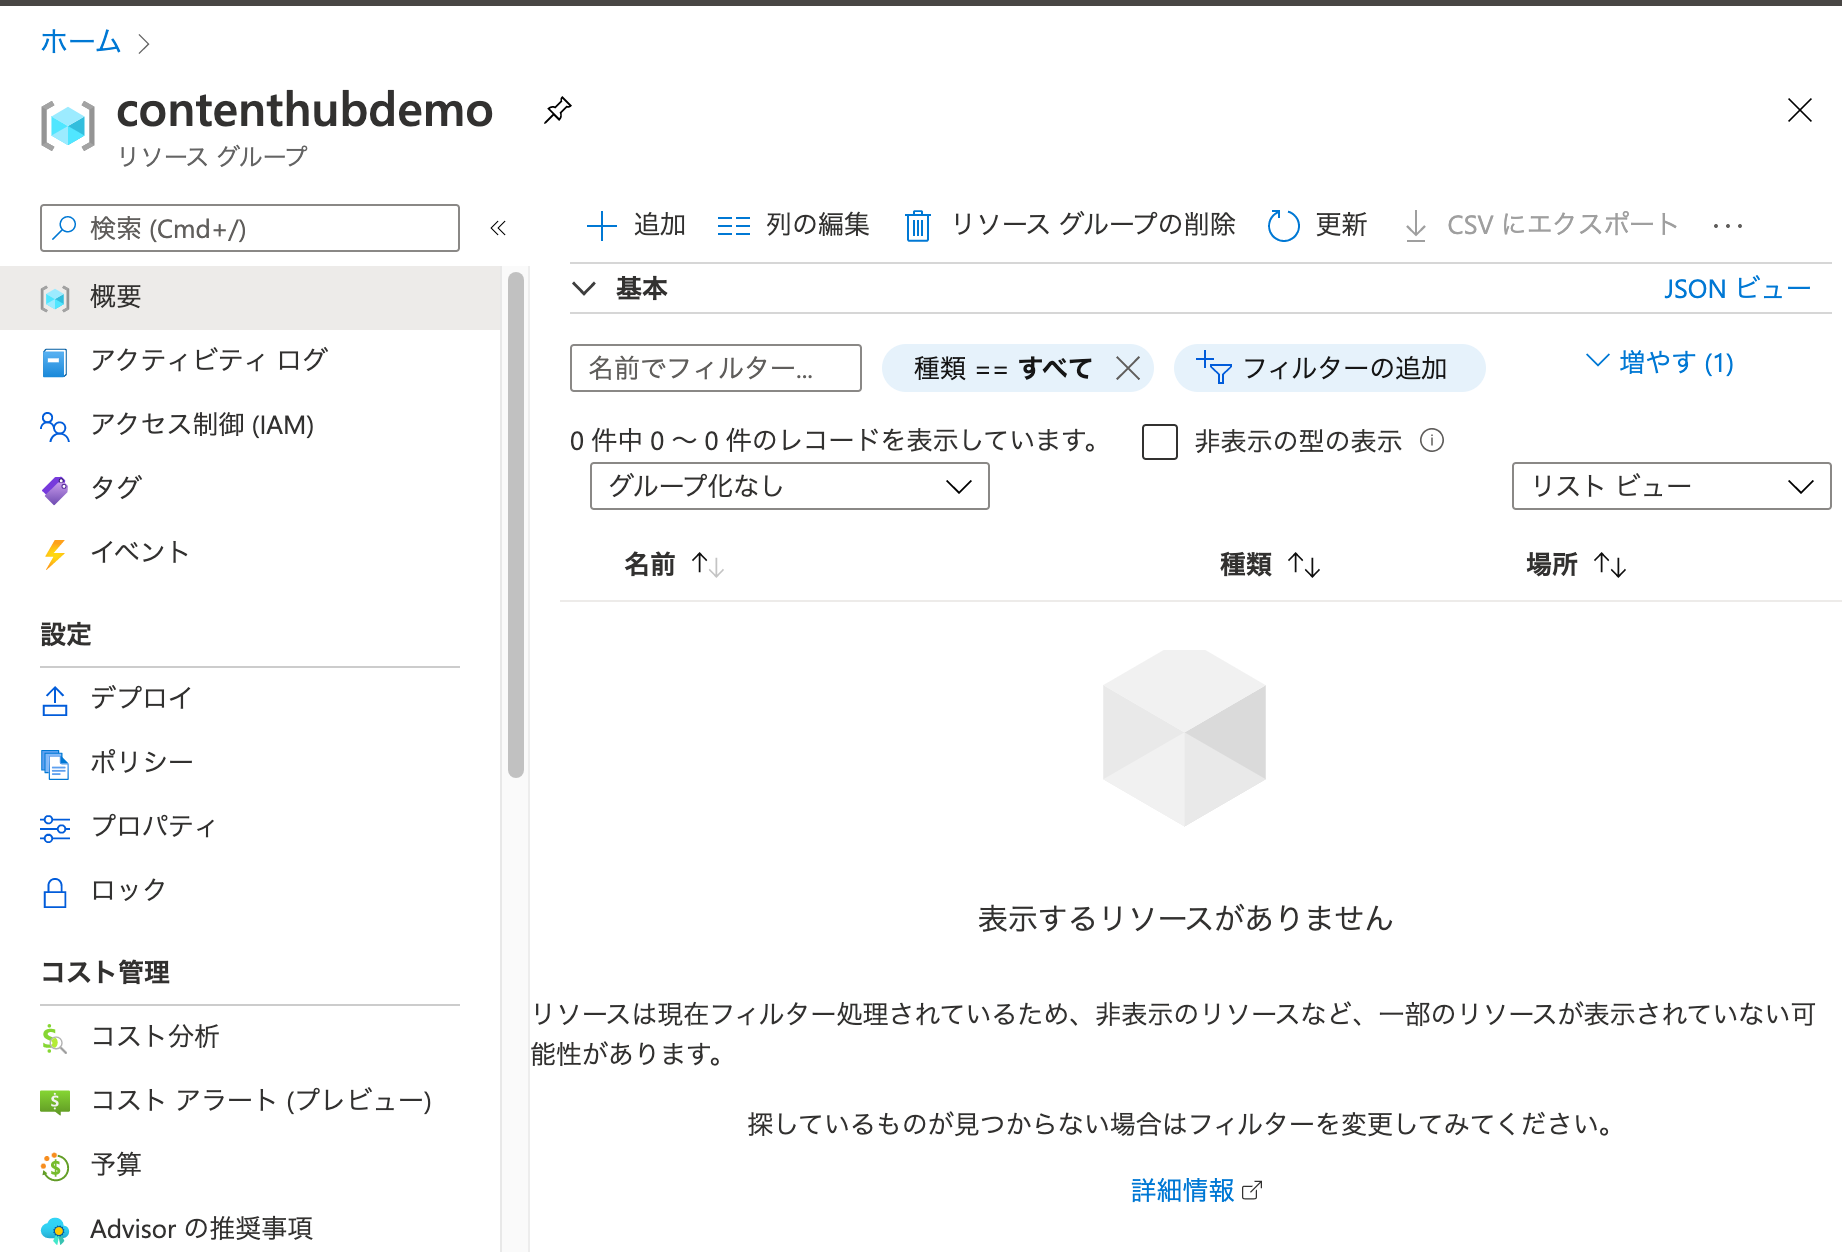Sort by 種類 column

tap(1270, 565)
